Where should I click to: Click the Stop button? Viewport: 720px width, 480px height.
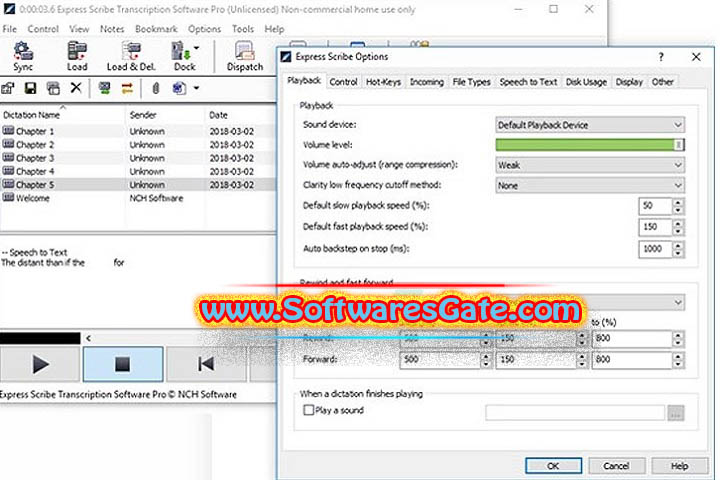pos(123,364)
